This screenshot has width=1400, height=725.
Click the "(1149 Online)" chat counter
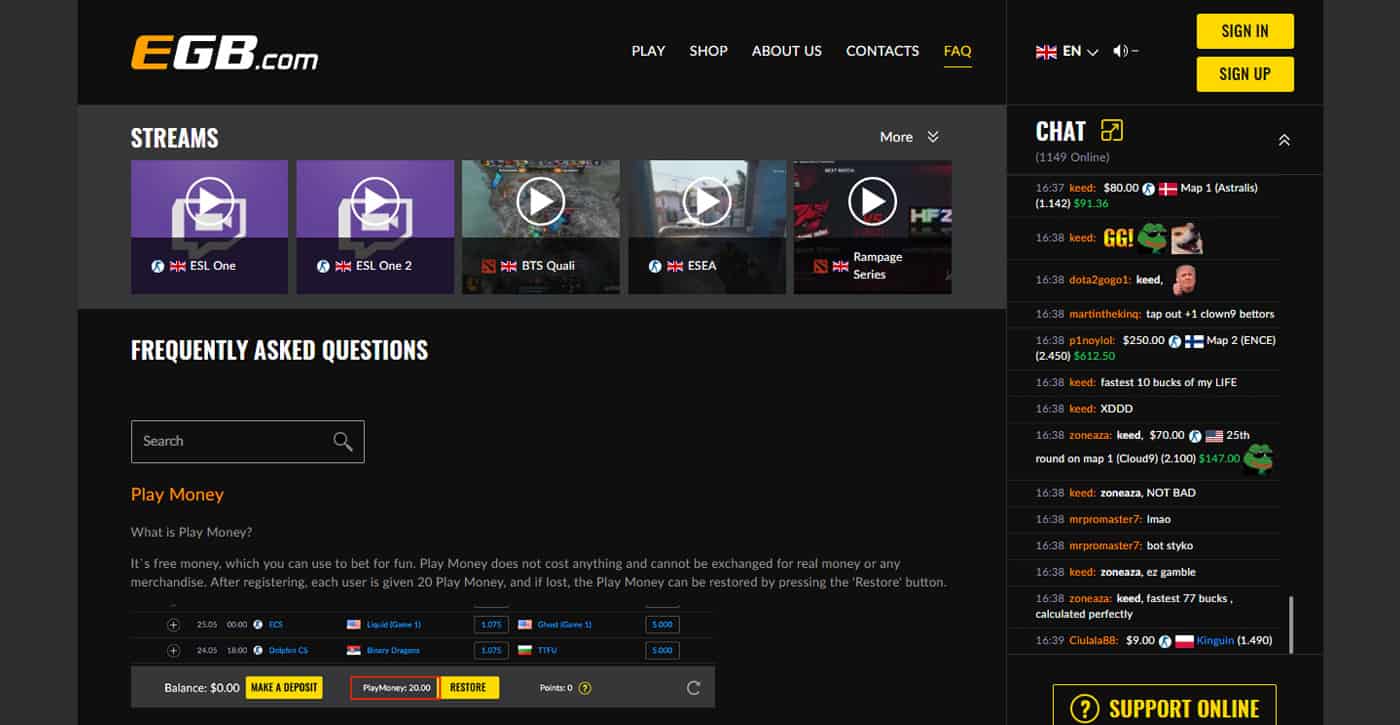pyautogui.click(x=1073, y=157)
